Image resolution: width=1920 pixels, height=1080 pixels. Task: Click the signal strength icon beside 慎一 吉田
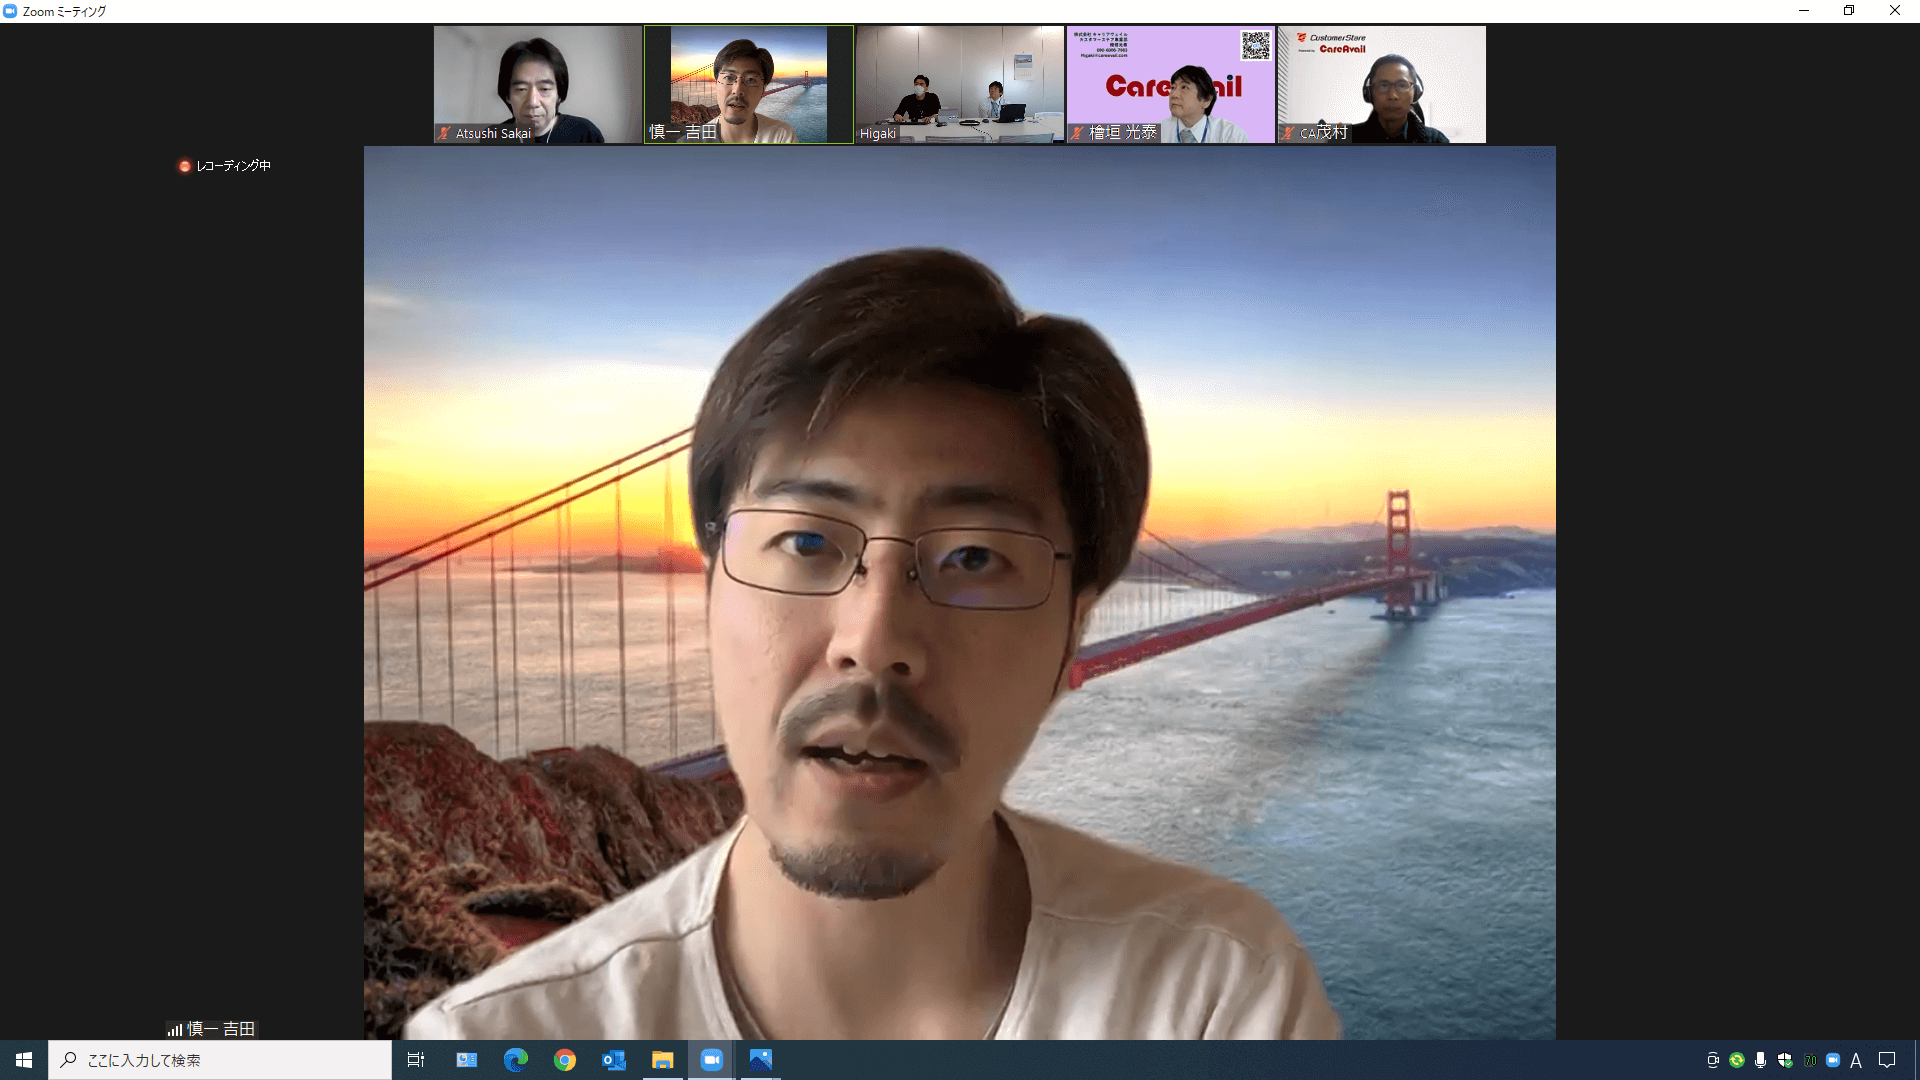[x=175, y=1029]
